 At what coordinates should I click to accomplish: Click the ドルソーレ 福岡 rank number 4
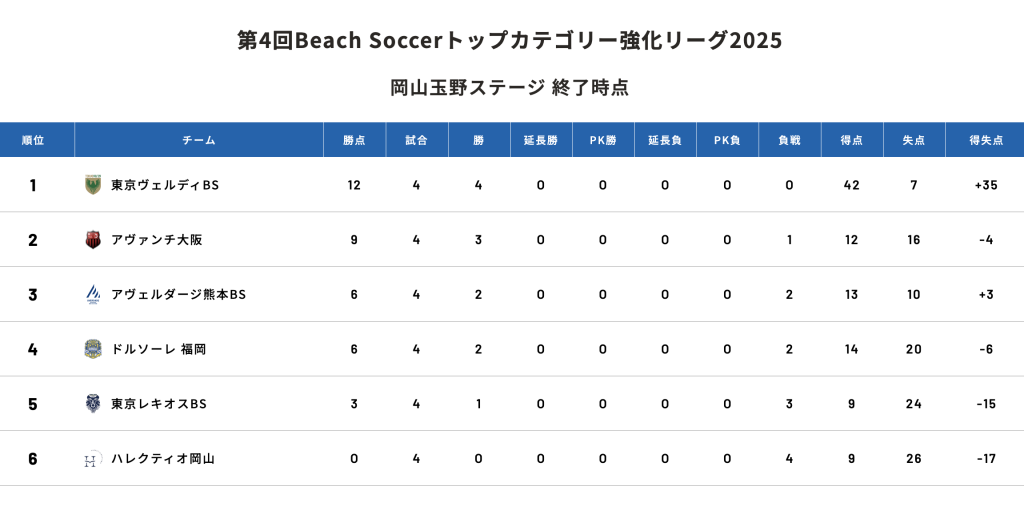(x=33, y=349)
